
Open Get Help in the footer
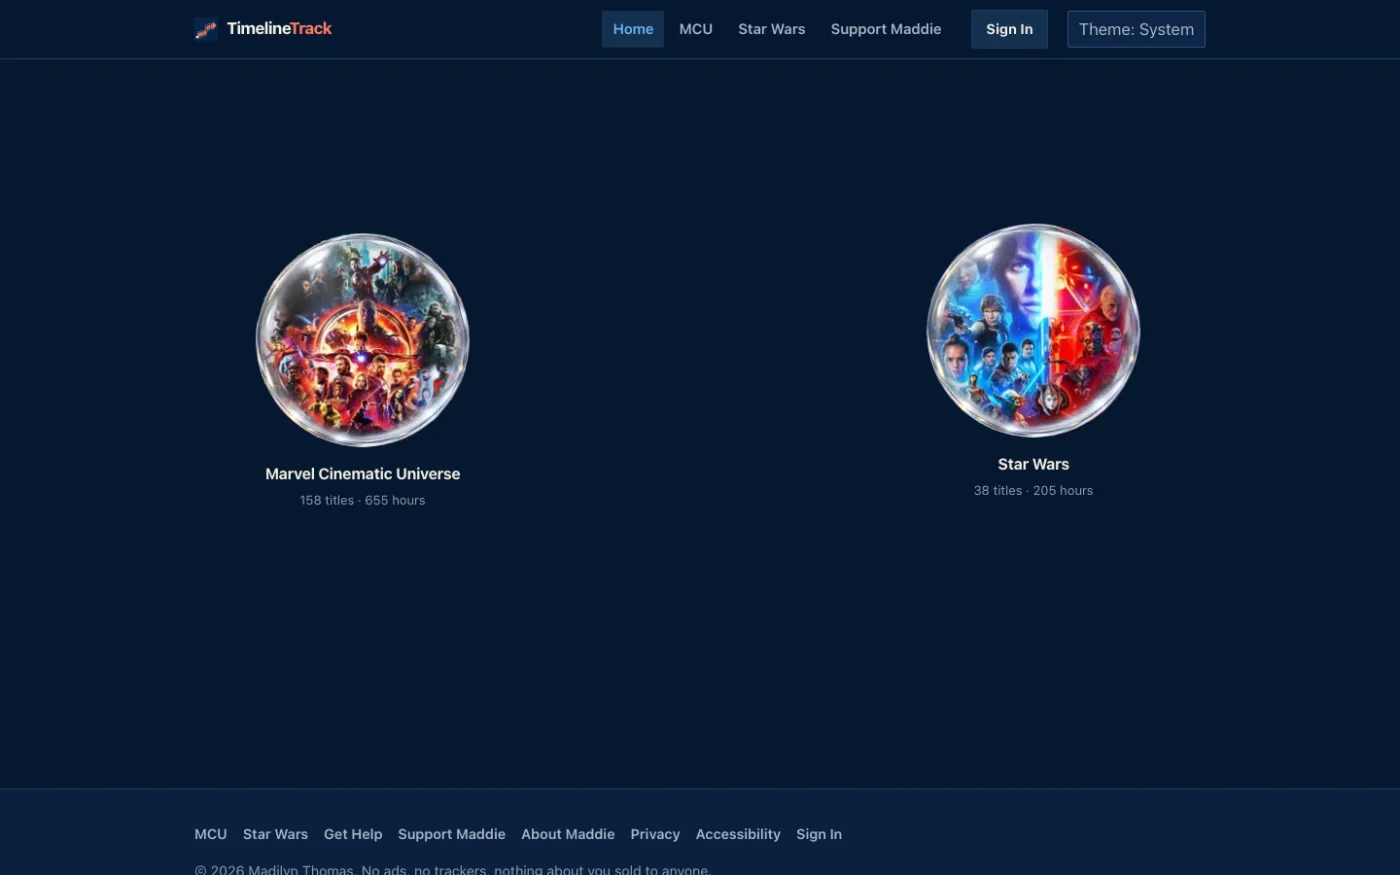coord(353,834)
